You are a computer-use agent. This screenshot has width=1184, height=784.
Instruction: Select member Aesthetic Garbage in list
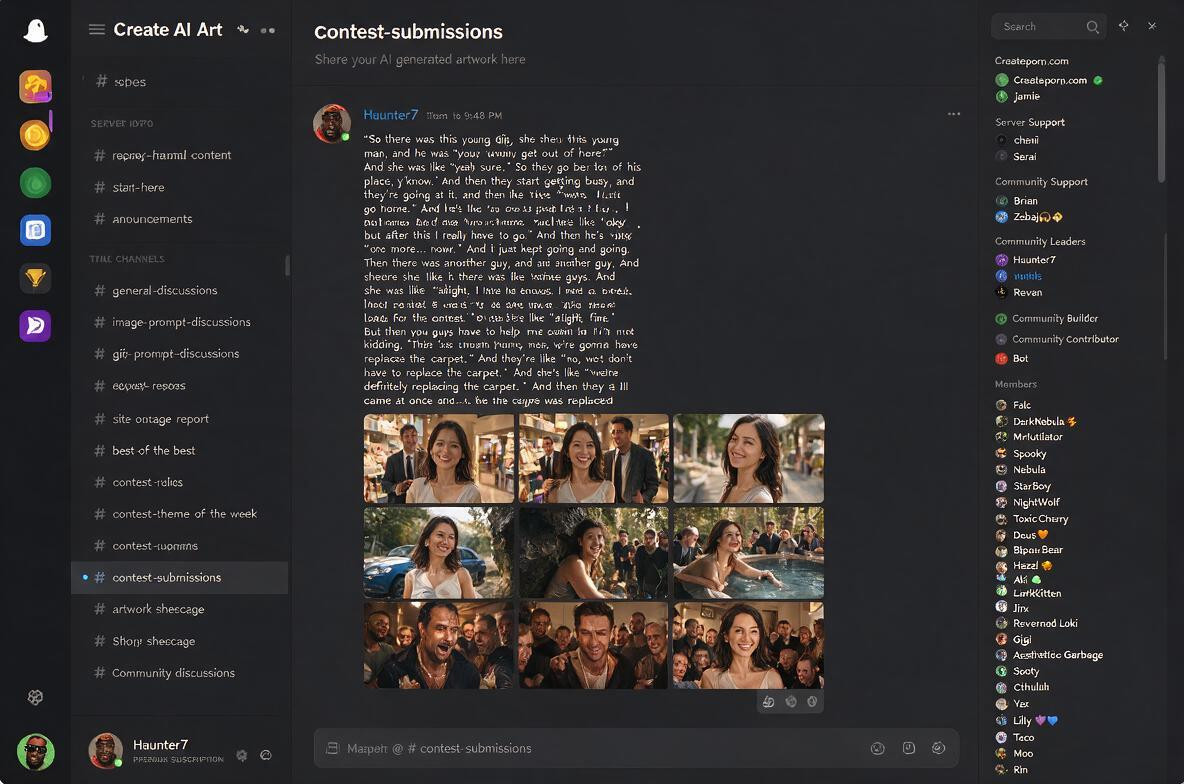(1049, 655)
